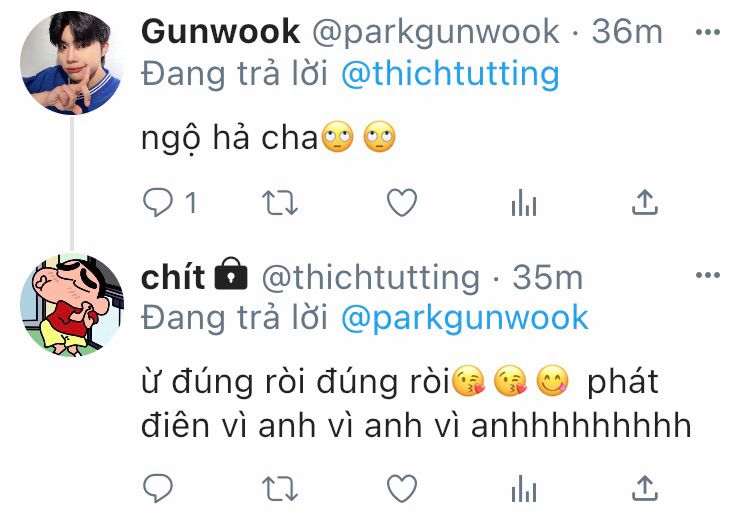View analytics of Gunwook's tweet
750x514 pixels.
pyautogui.click(x=524, y=203)
